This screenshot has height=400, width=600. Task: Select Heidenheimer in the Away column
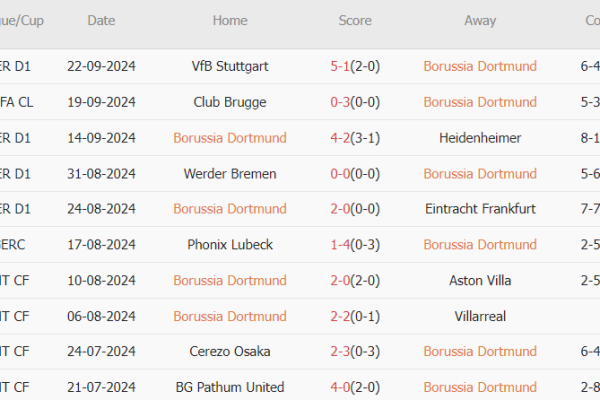(x=480, y=138)
